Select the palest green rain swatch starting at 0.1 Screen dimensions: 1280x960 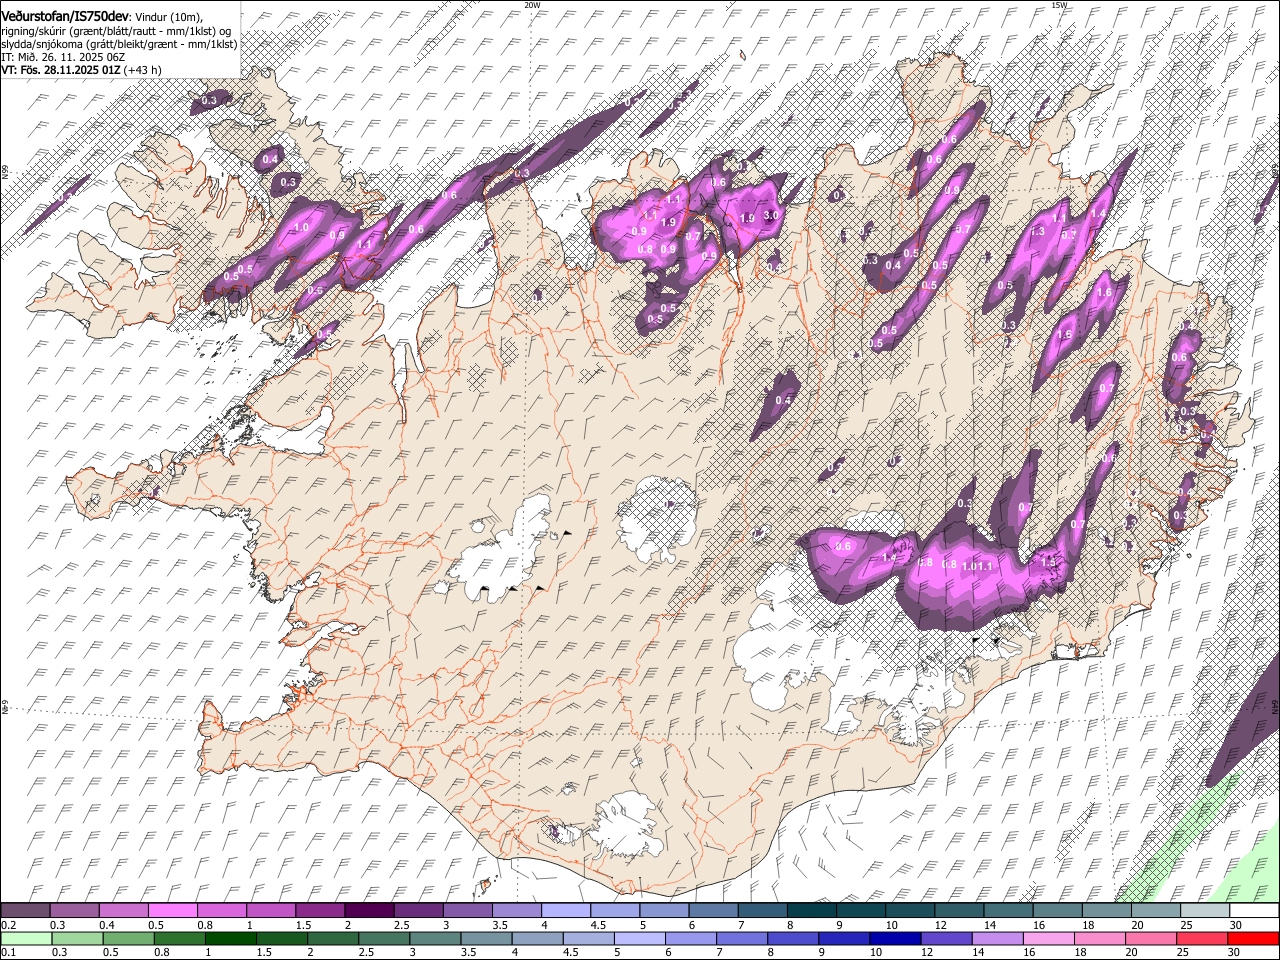[x=25, y=938]
